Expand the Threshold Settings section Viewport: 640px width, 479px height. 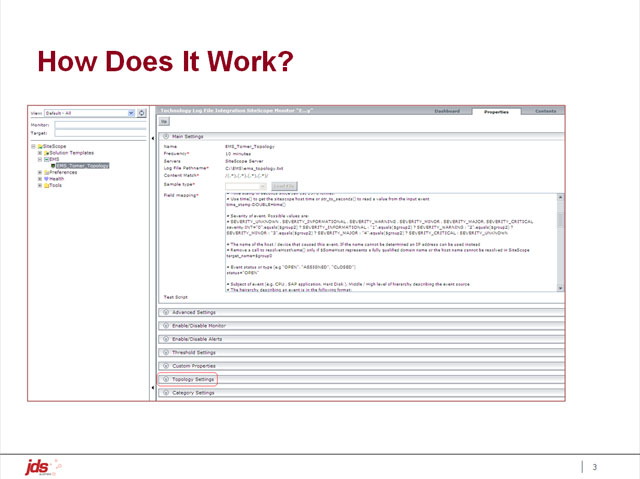(x=166, y=353)
